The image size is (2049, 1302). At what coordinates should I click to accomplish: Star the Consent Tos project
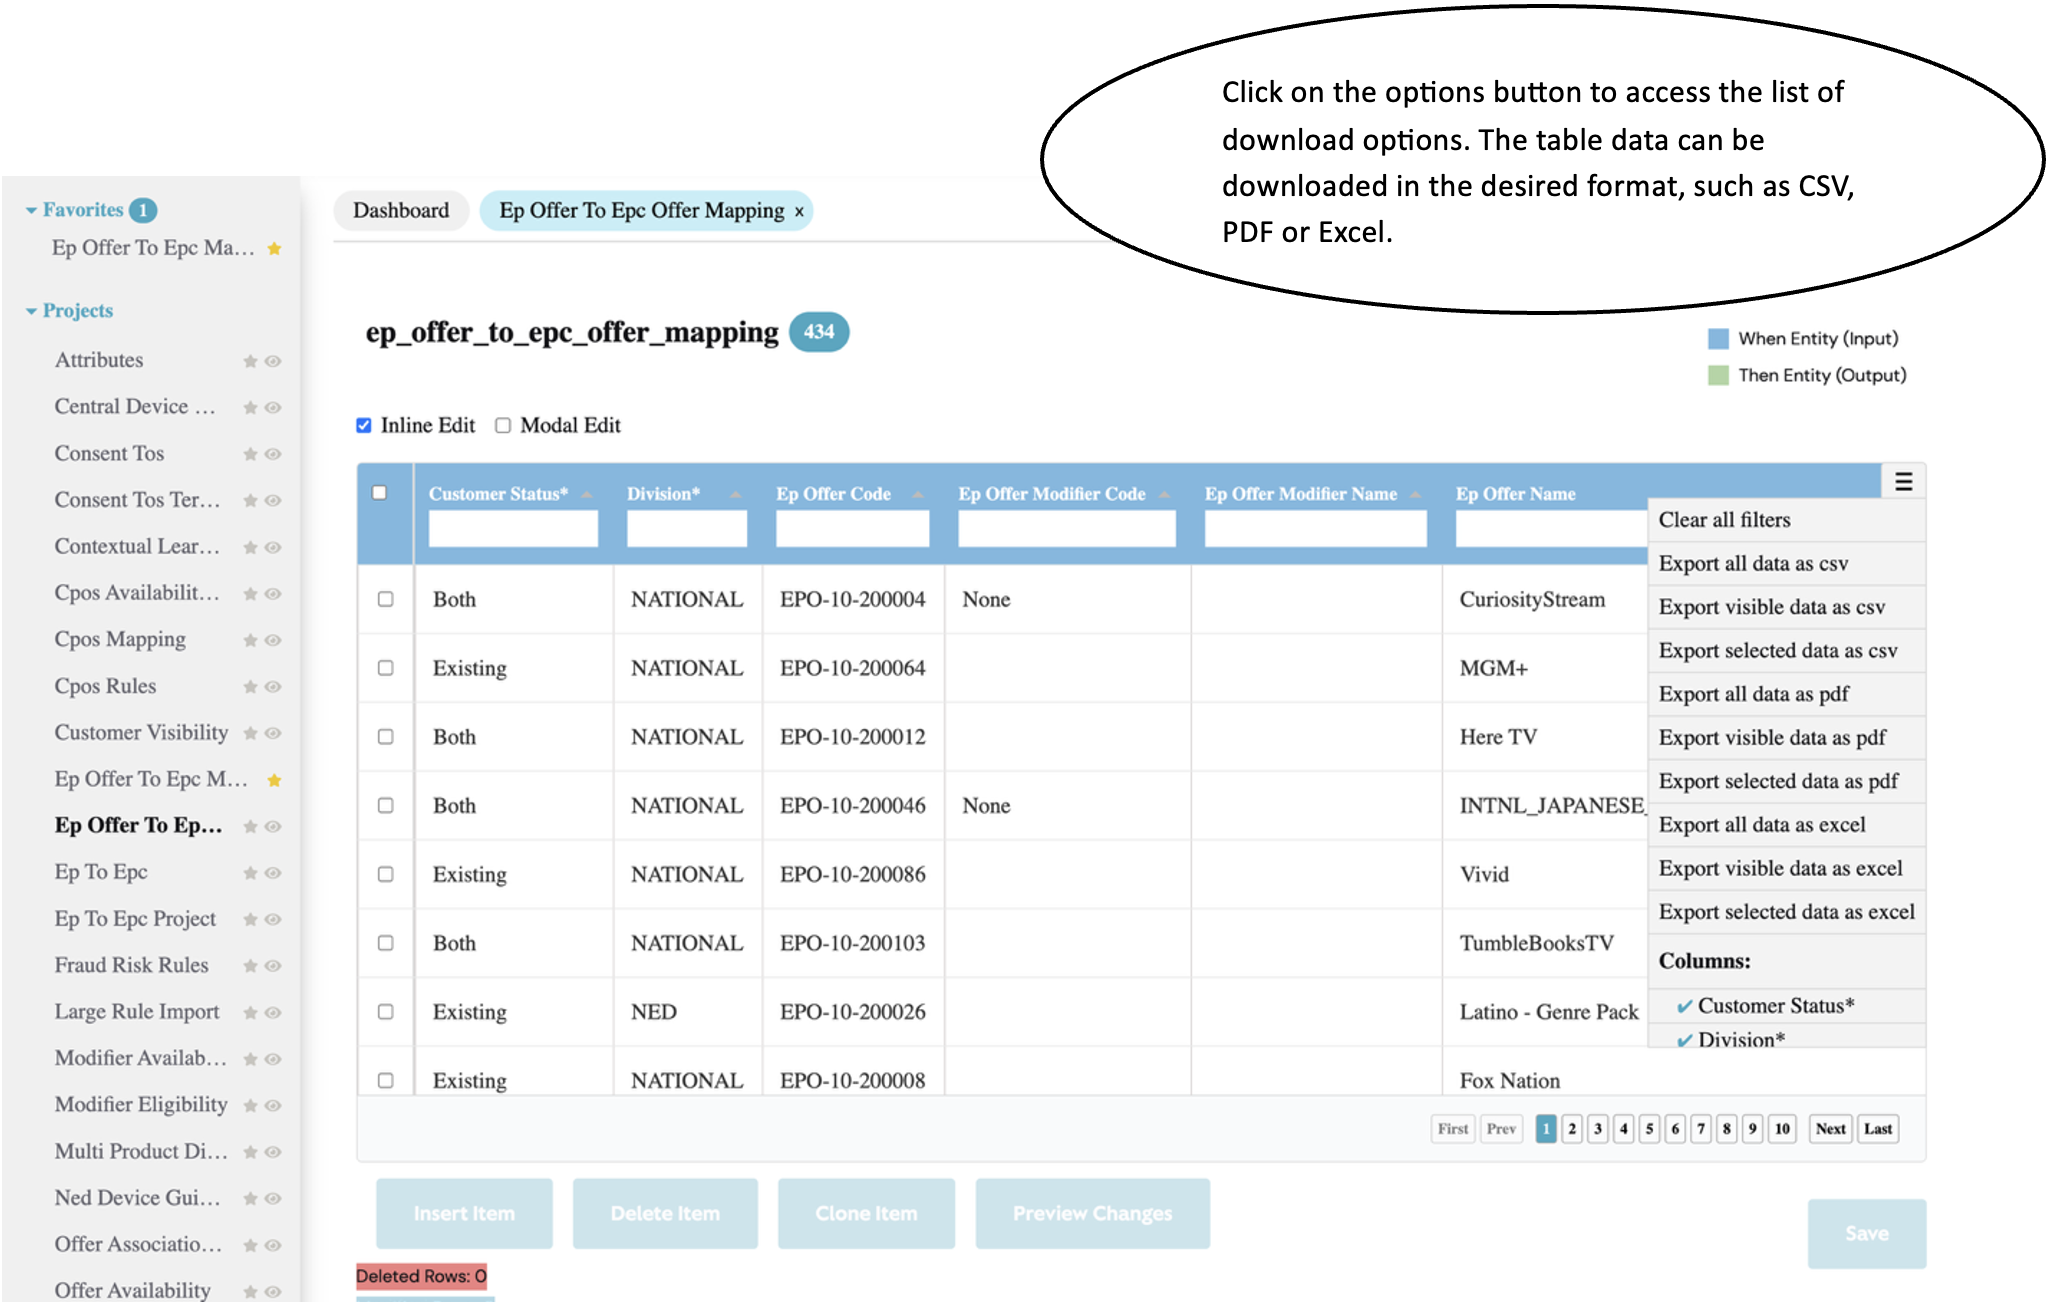point(250,454)
